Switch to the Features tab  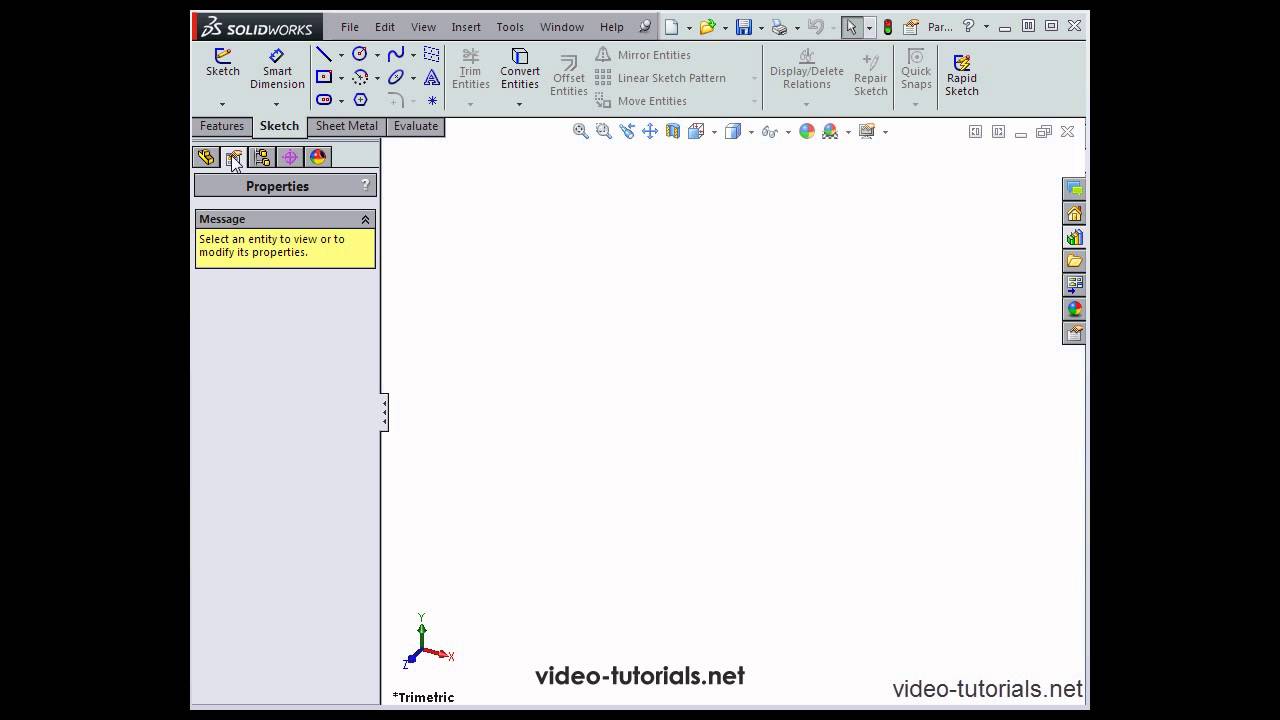(221, 126)
